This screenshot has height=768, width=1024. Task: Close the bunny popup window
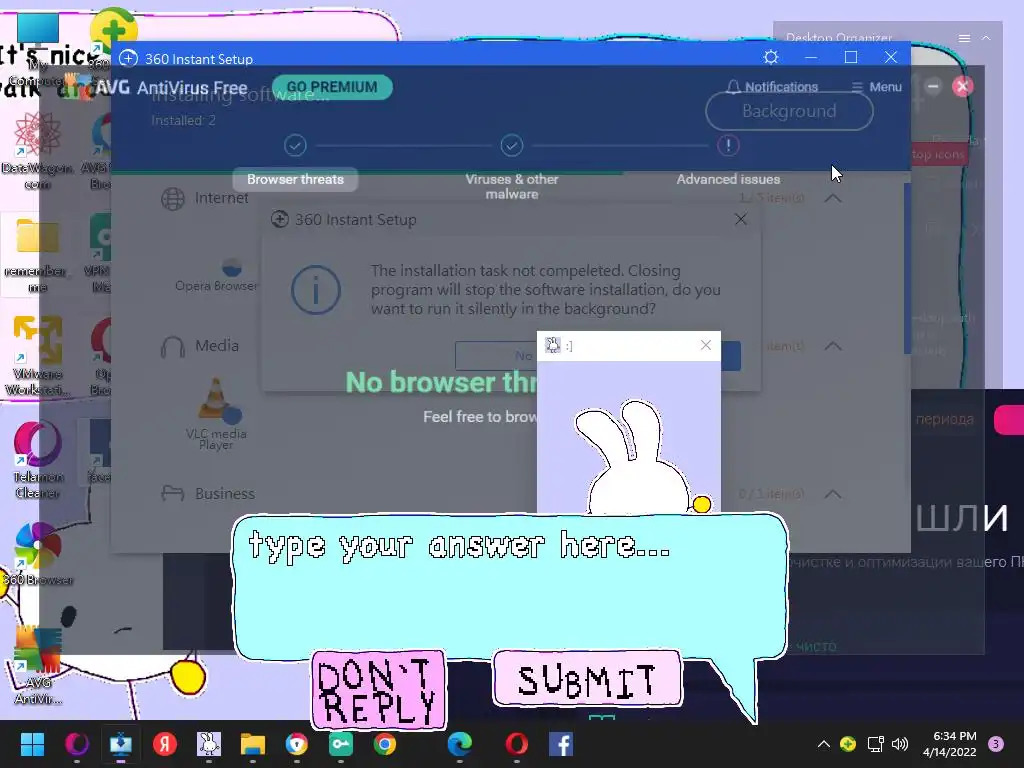pos(706,345)
